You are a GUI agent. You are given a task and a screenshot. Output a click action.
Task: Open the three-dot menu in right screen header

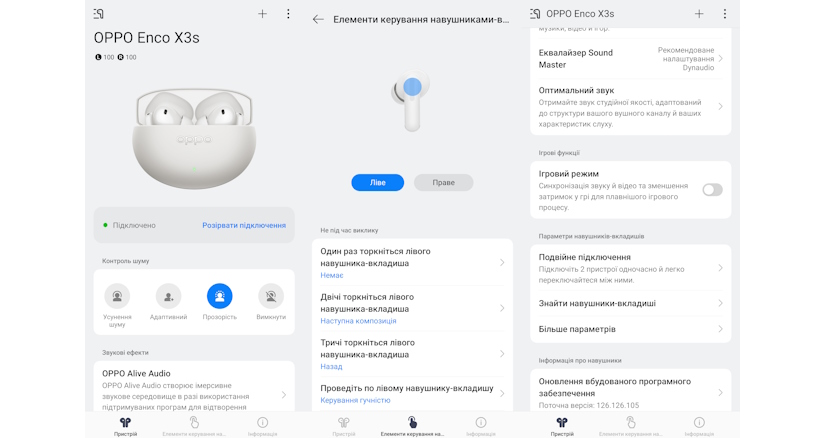725,14
